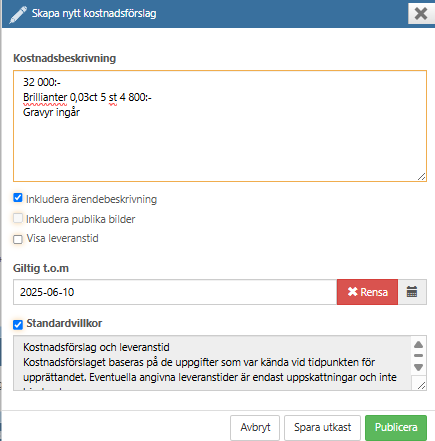Enable the Visa leveranstid checkbox
The width and height of the screenshot is (435, 441).
(x=18, y=239)
